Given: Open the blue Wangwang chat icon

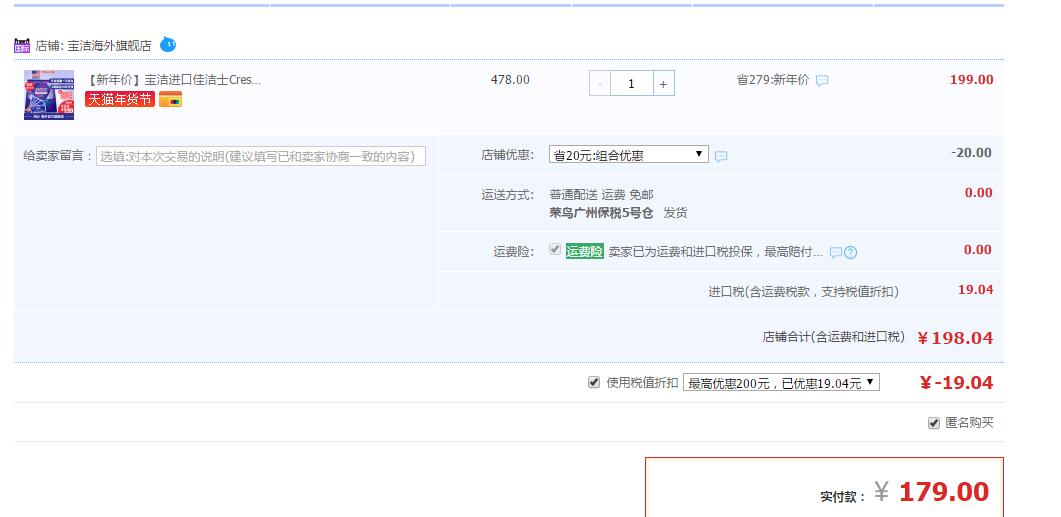Looking at the screenshot, I should (x=168, y=45).
